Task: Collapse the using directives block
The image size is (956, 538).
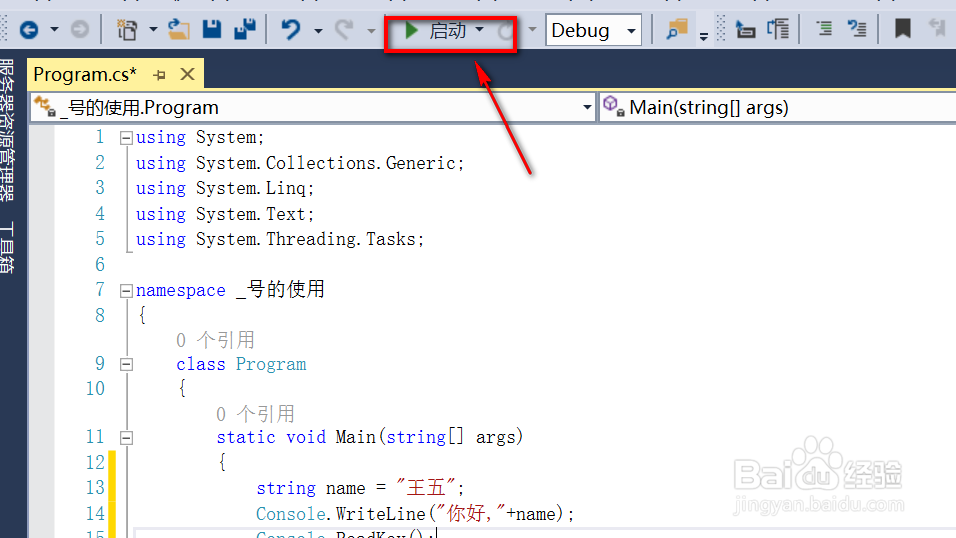Action: [x=126, y=138]
